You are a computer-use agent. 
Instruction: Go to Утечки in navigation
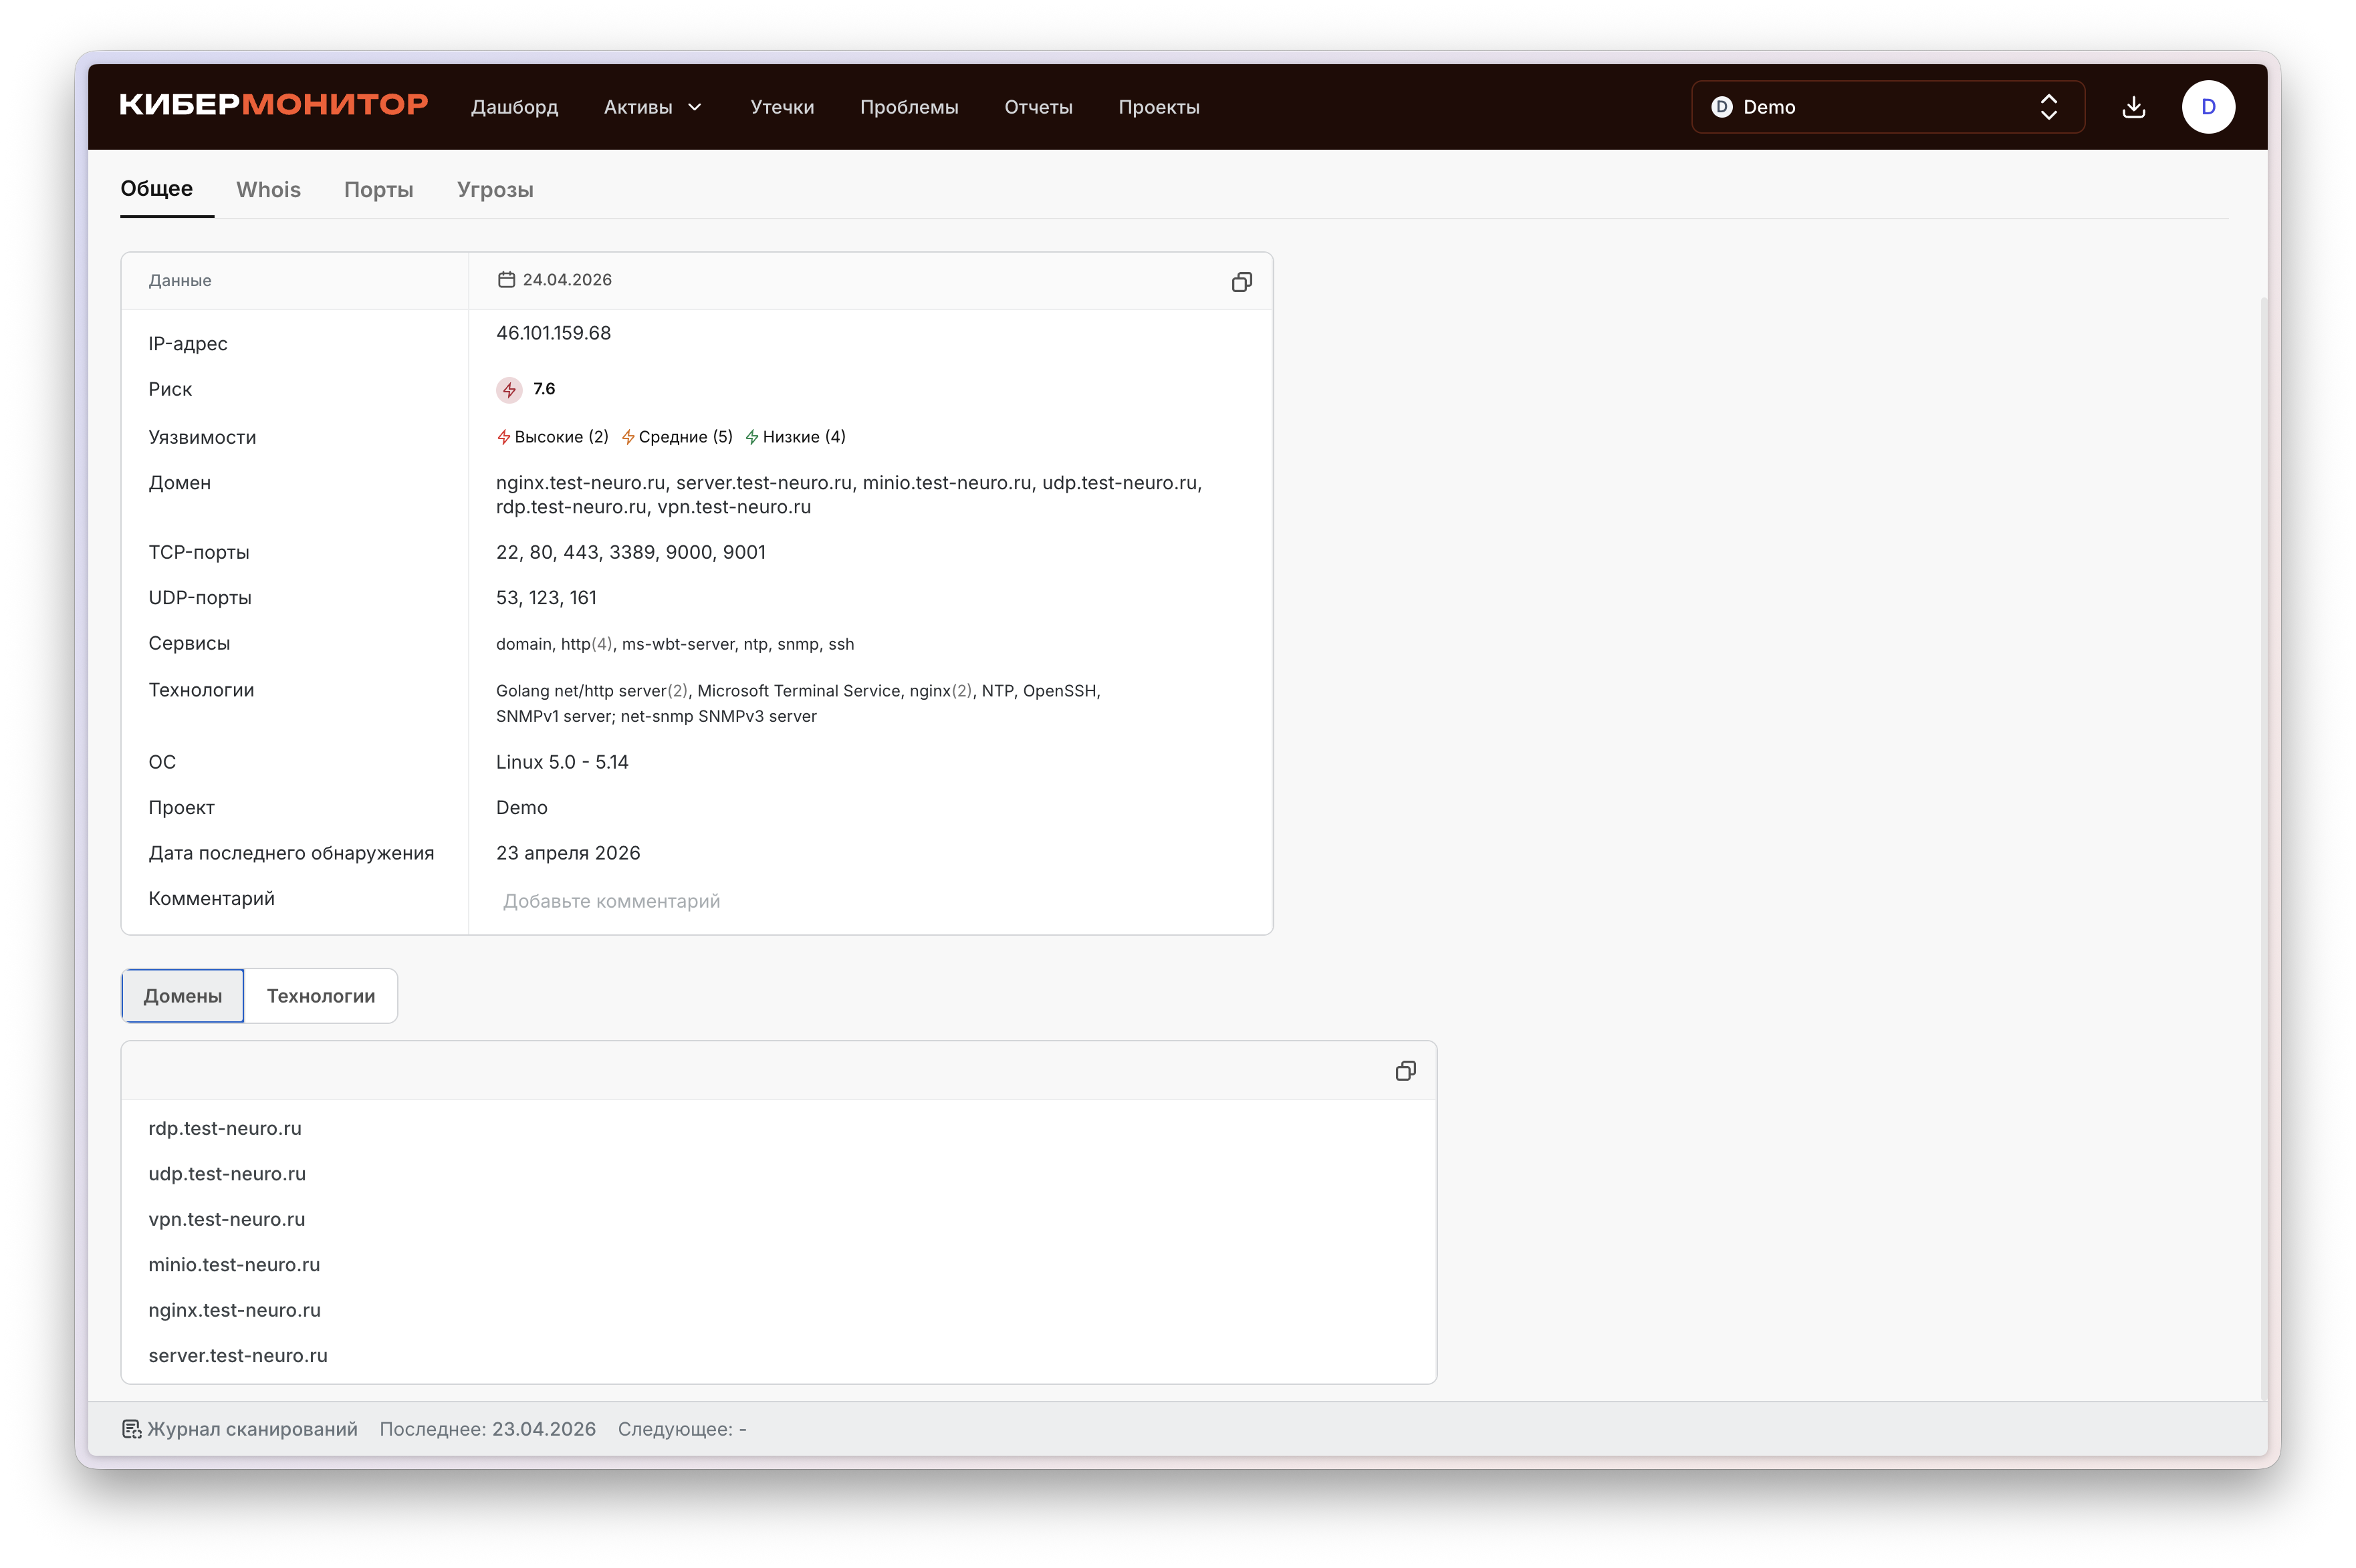pos(782,107)
